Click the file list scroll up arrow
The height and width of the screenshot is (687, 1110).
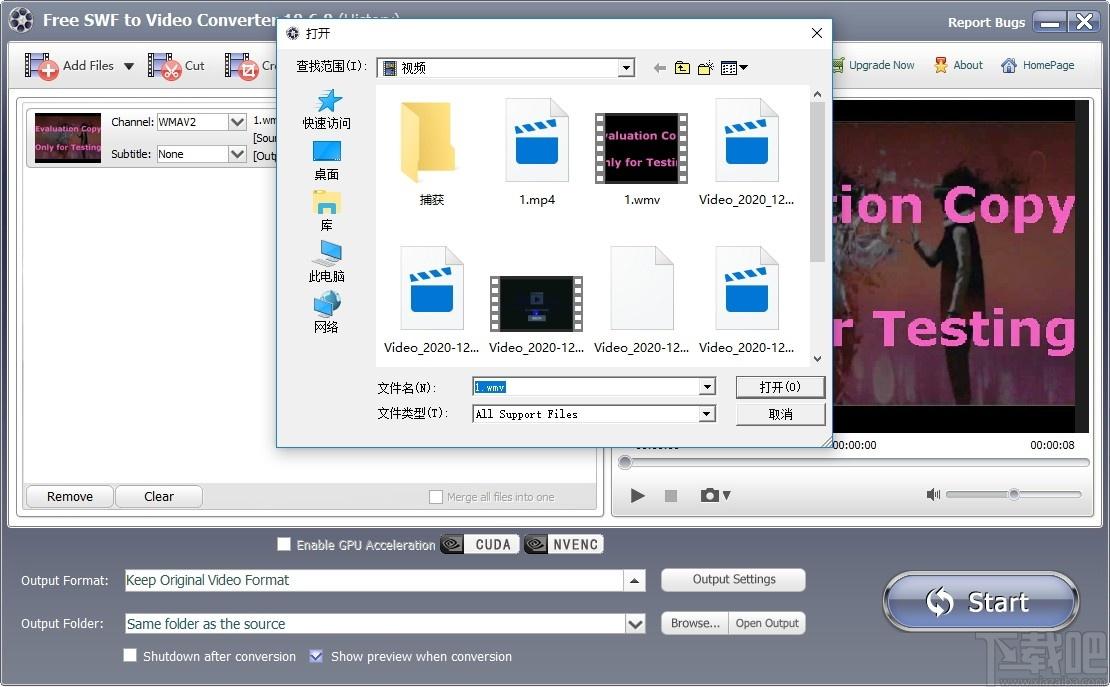818,94
